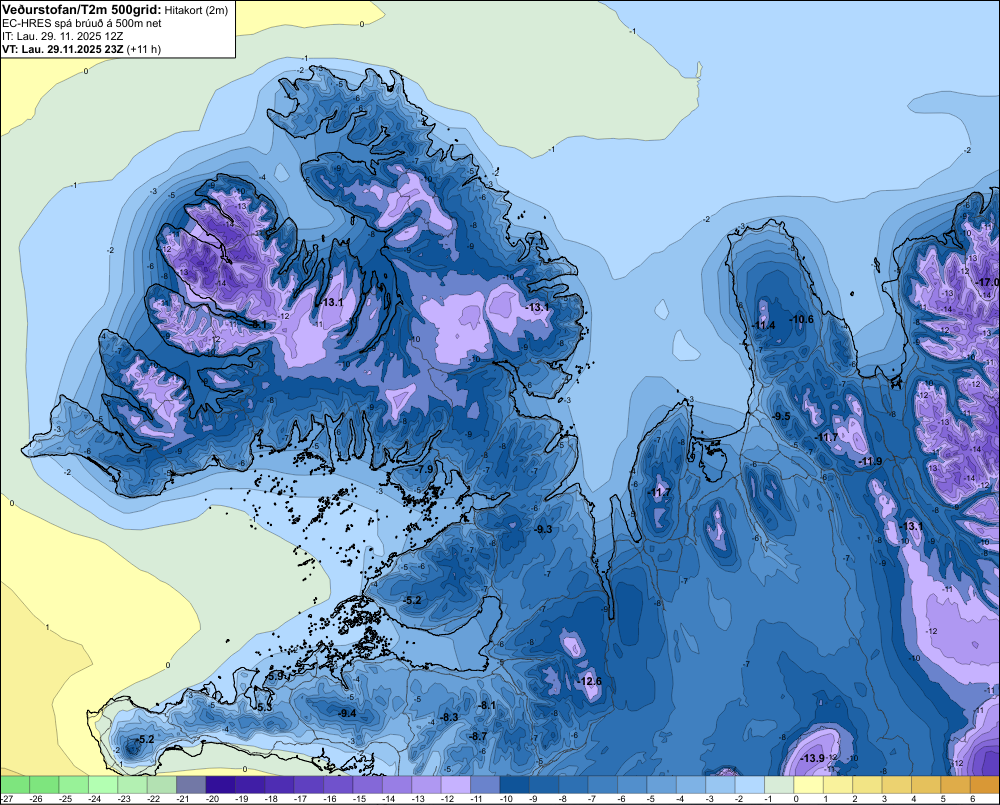Click the legend swatch between -16 and -15
The height and width of the screenshot is (805, 1000).
point(337,784)
